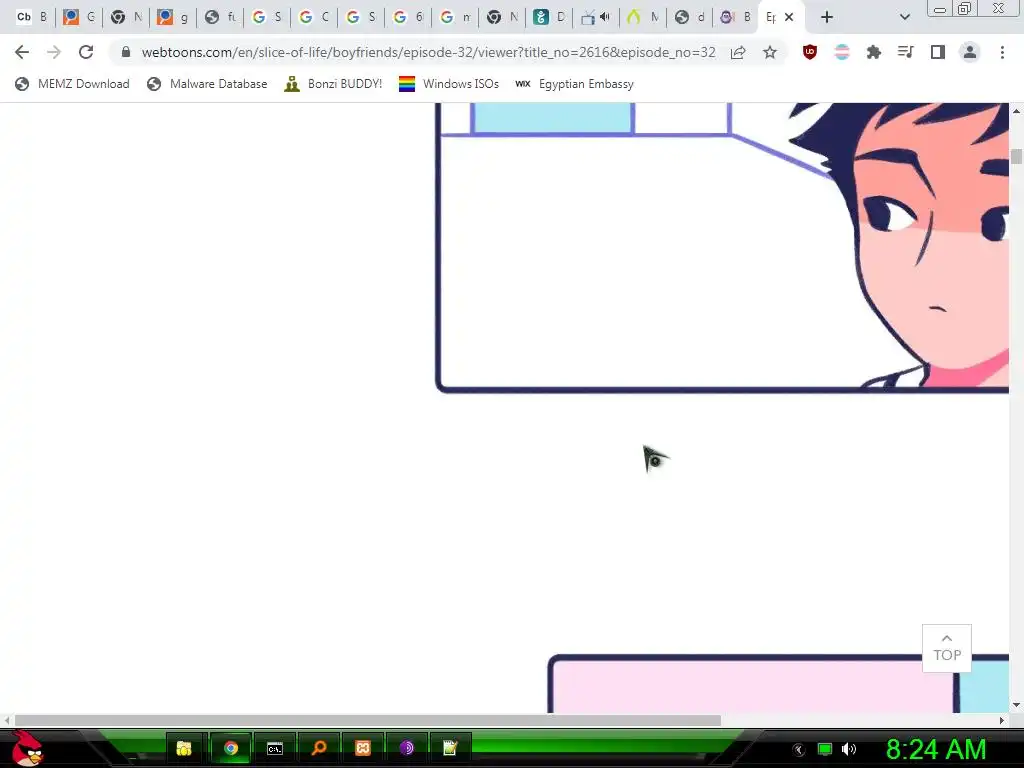Open the orange magnifier taskbar app
Screen dimensions: 1024x768
(x=319, y=748)
